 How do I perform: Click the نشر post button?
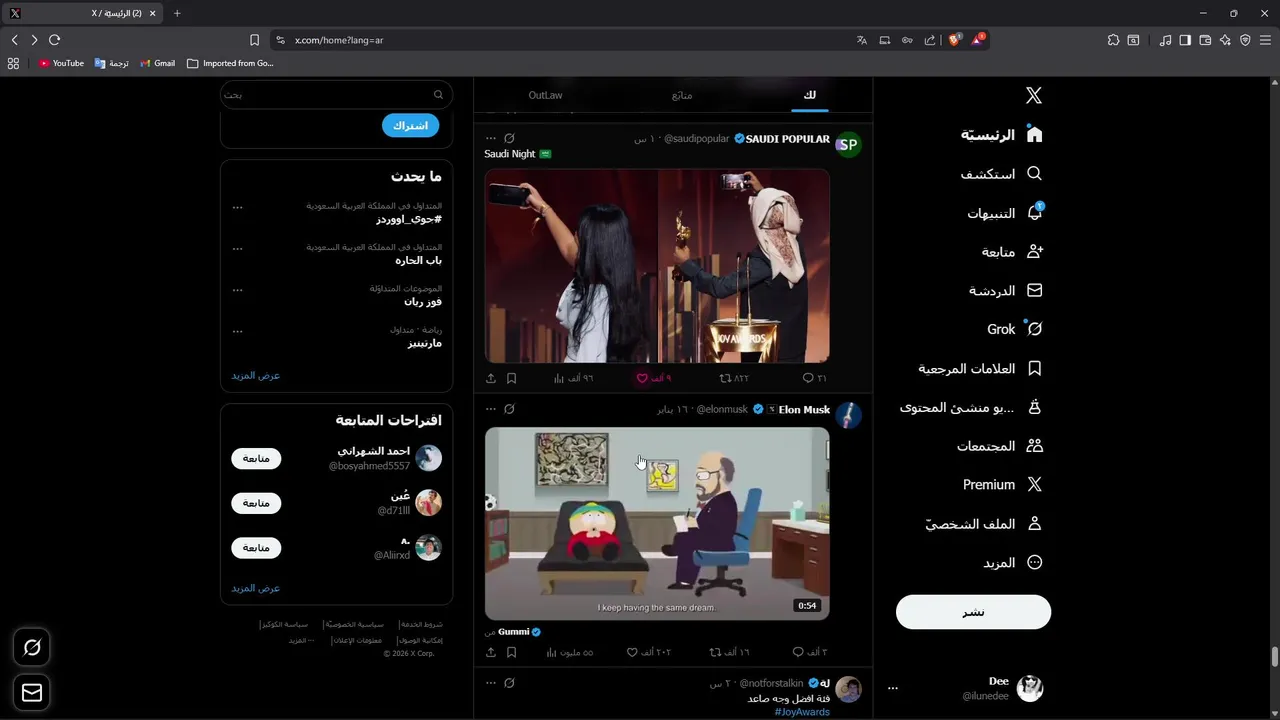tap(973, 612)
